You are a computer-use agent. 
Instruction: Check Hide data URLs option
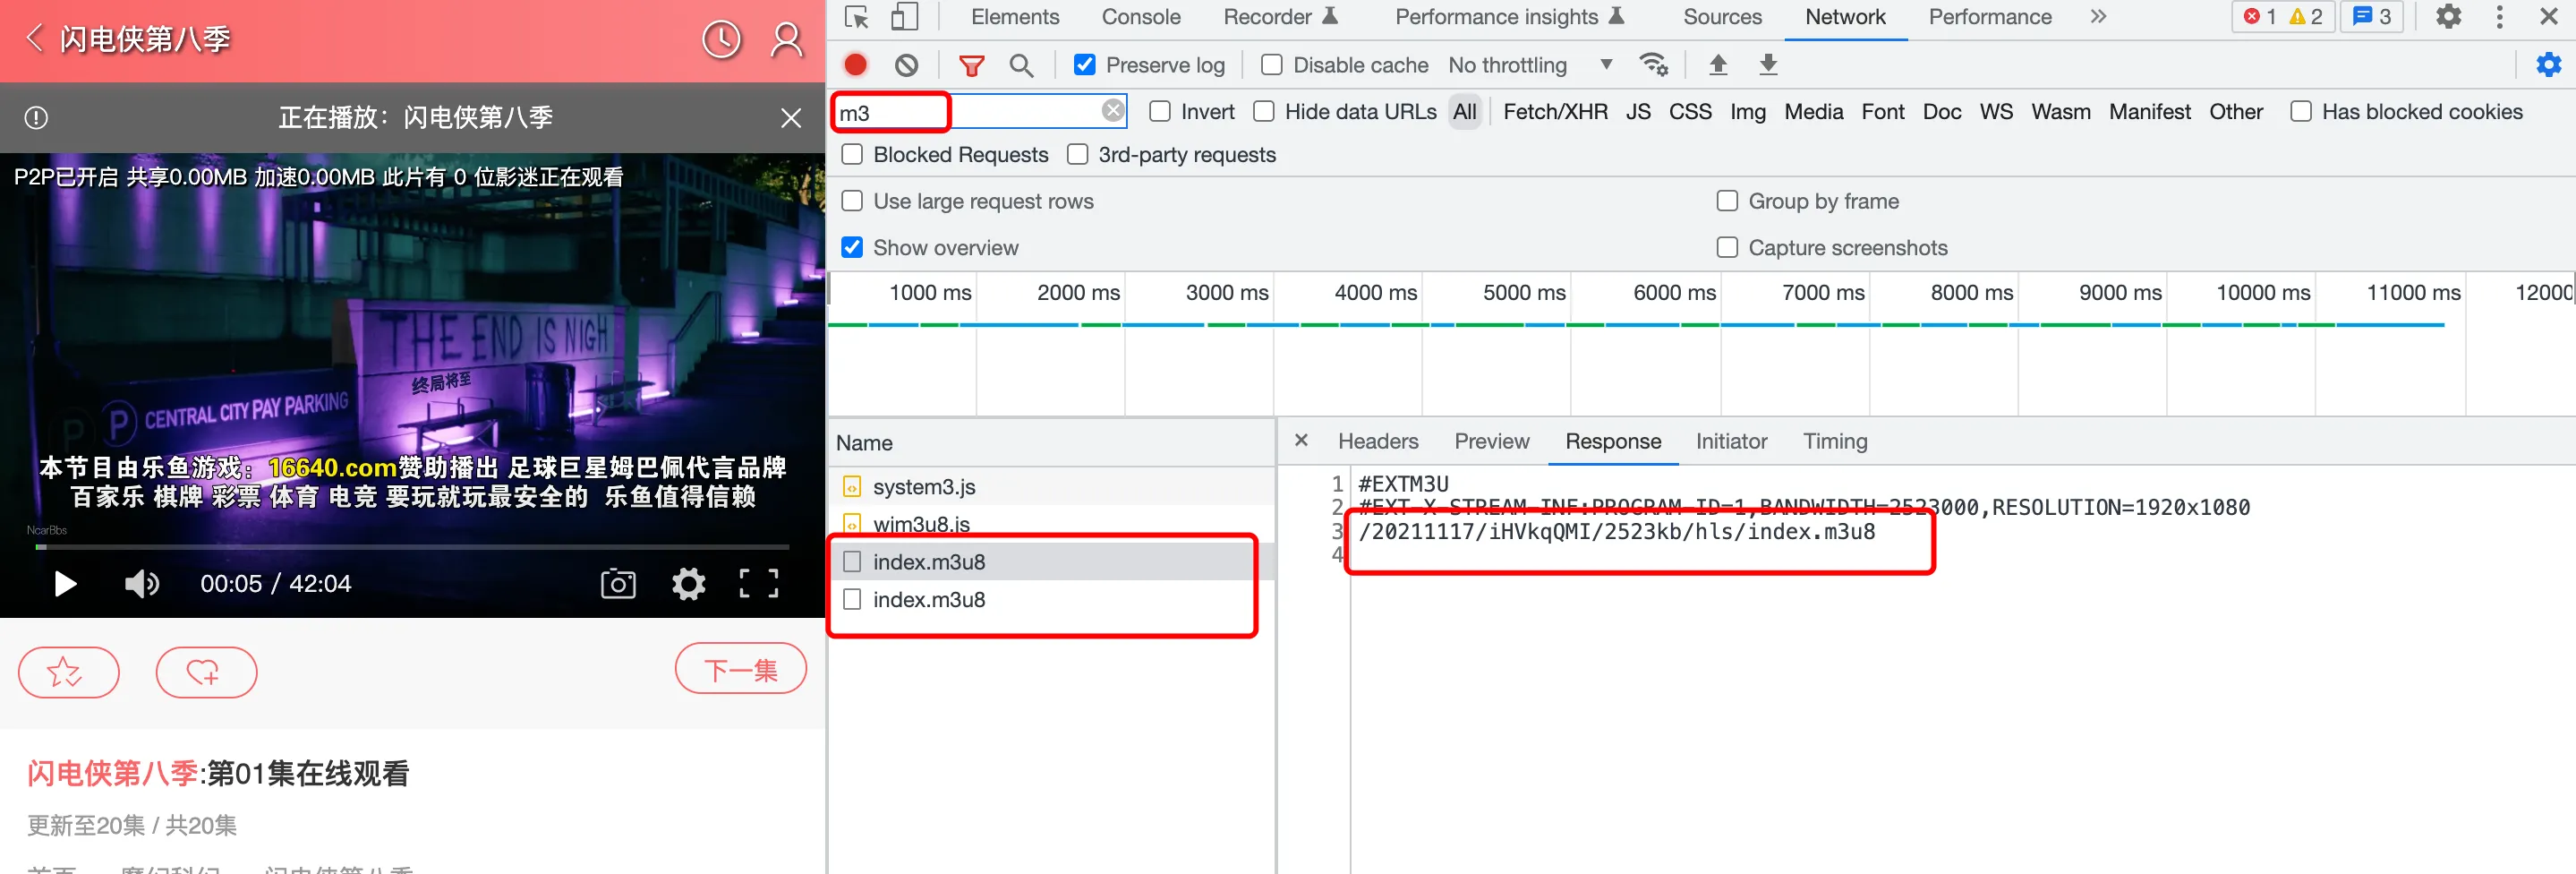tap(1264, 112)
